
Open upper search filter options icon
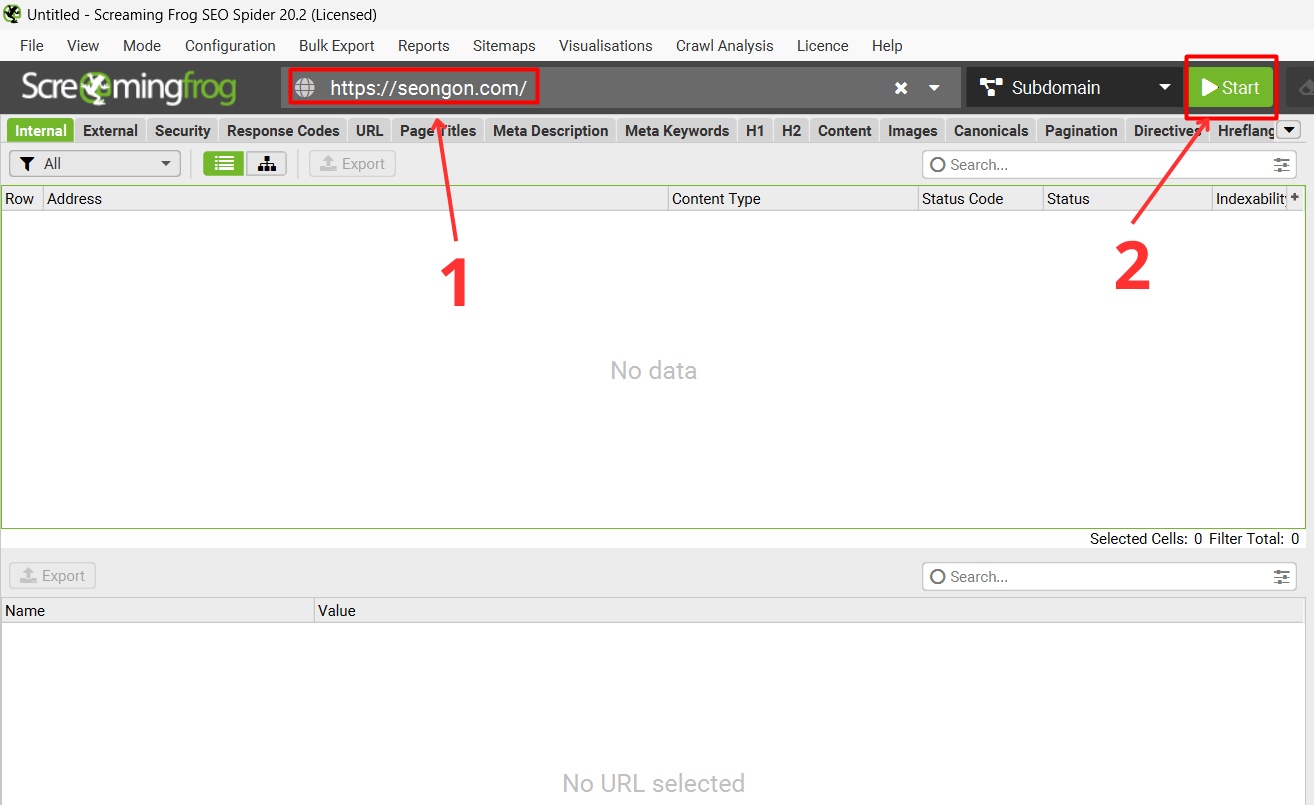[1282, 165]
